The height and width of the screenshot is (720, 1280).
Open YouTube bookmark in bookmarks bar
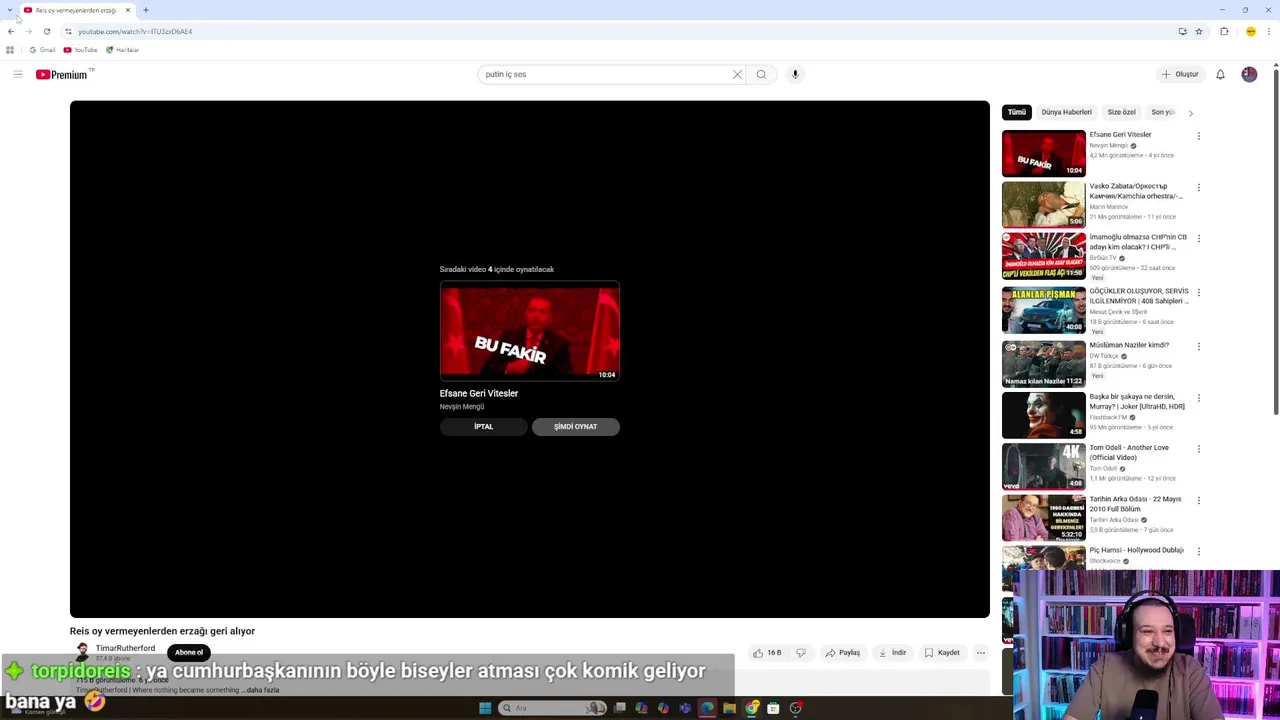(80, 50)
